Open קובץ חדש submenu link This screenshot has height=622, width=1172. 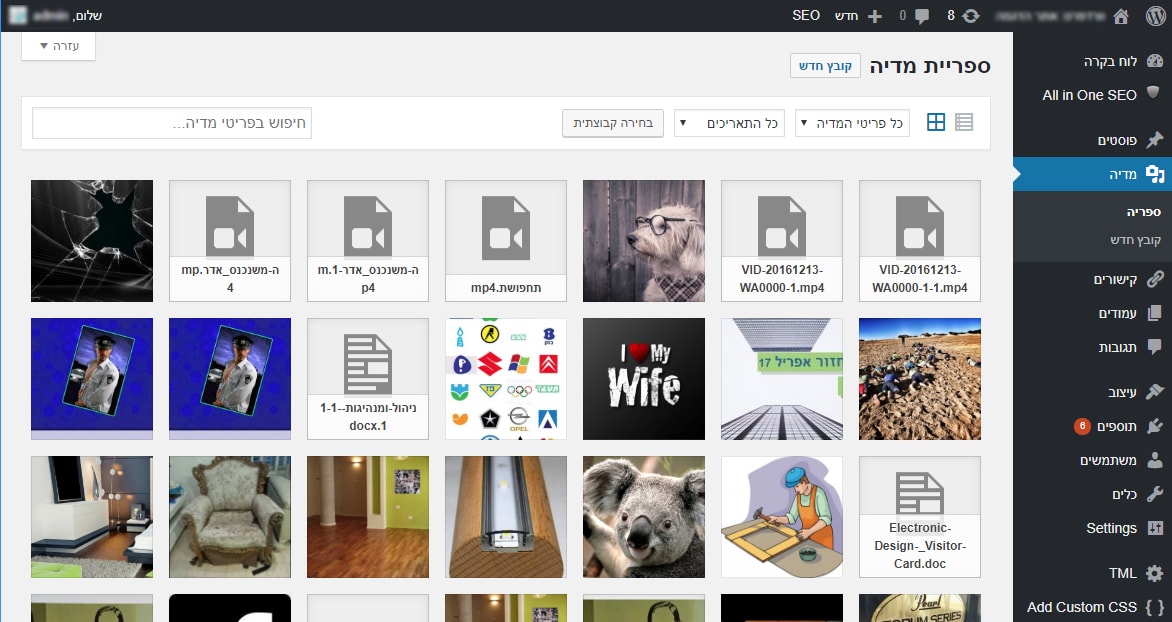pyautogui.click(x=1135, y=240)
